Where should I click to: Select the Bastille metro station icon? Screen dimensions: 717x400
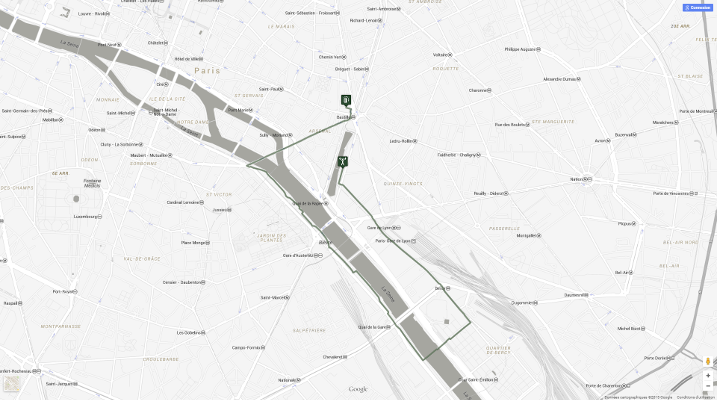click(353, 117)
